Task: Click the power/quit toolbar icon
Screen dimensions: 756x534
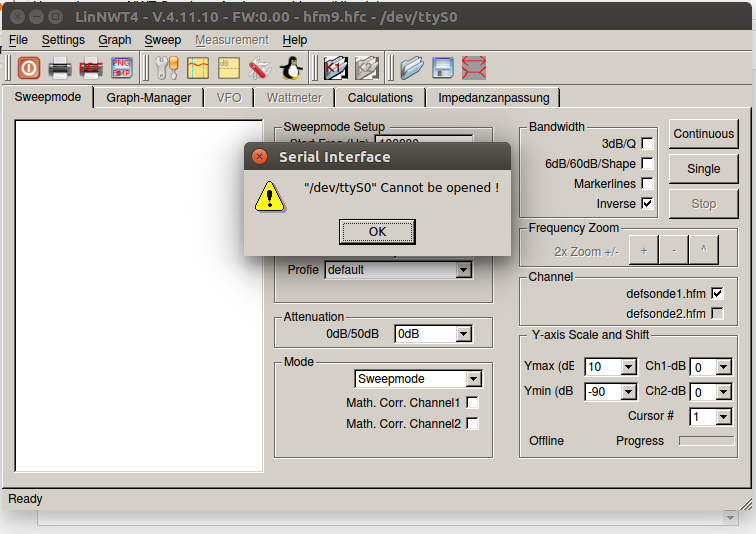Action: point(29,68)
